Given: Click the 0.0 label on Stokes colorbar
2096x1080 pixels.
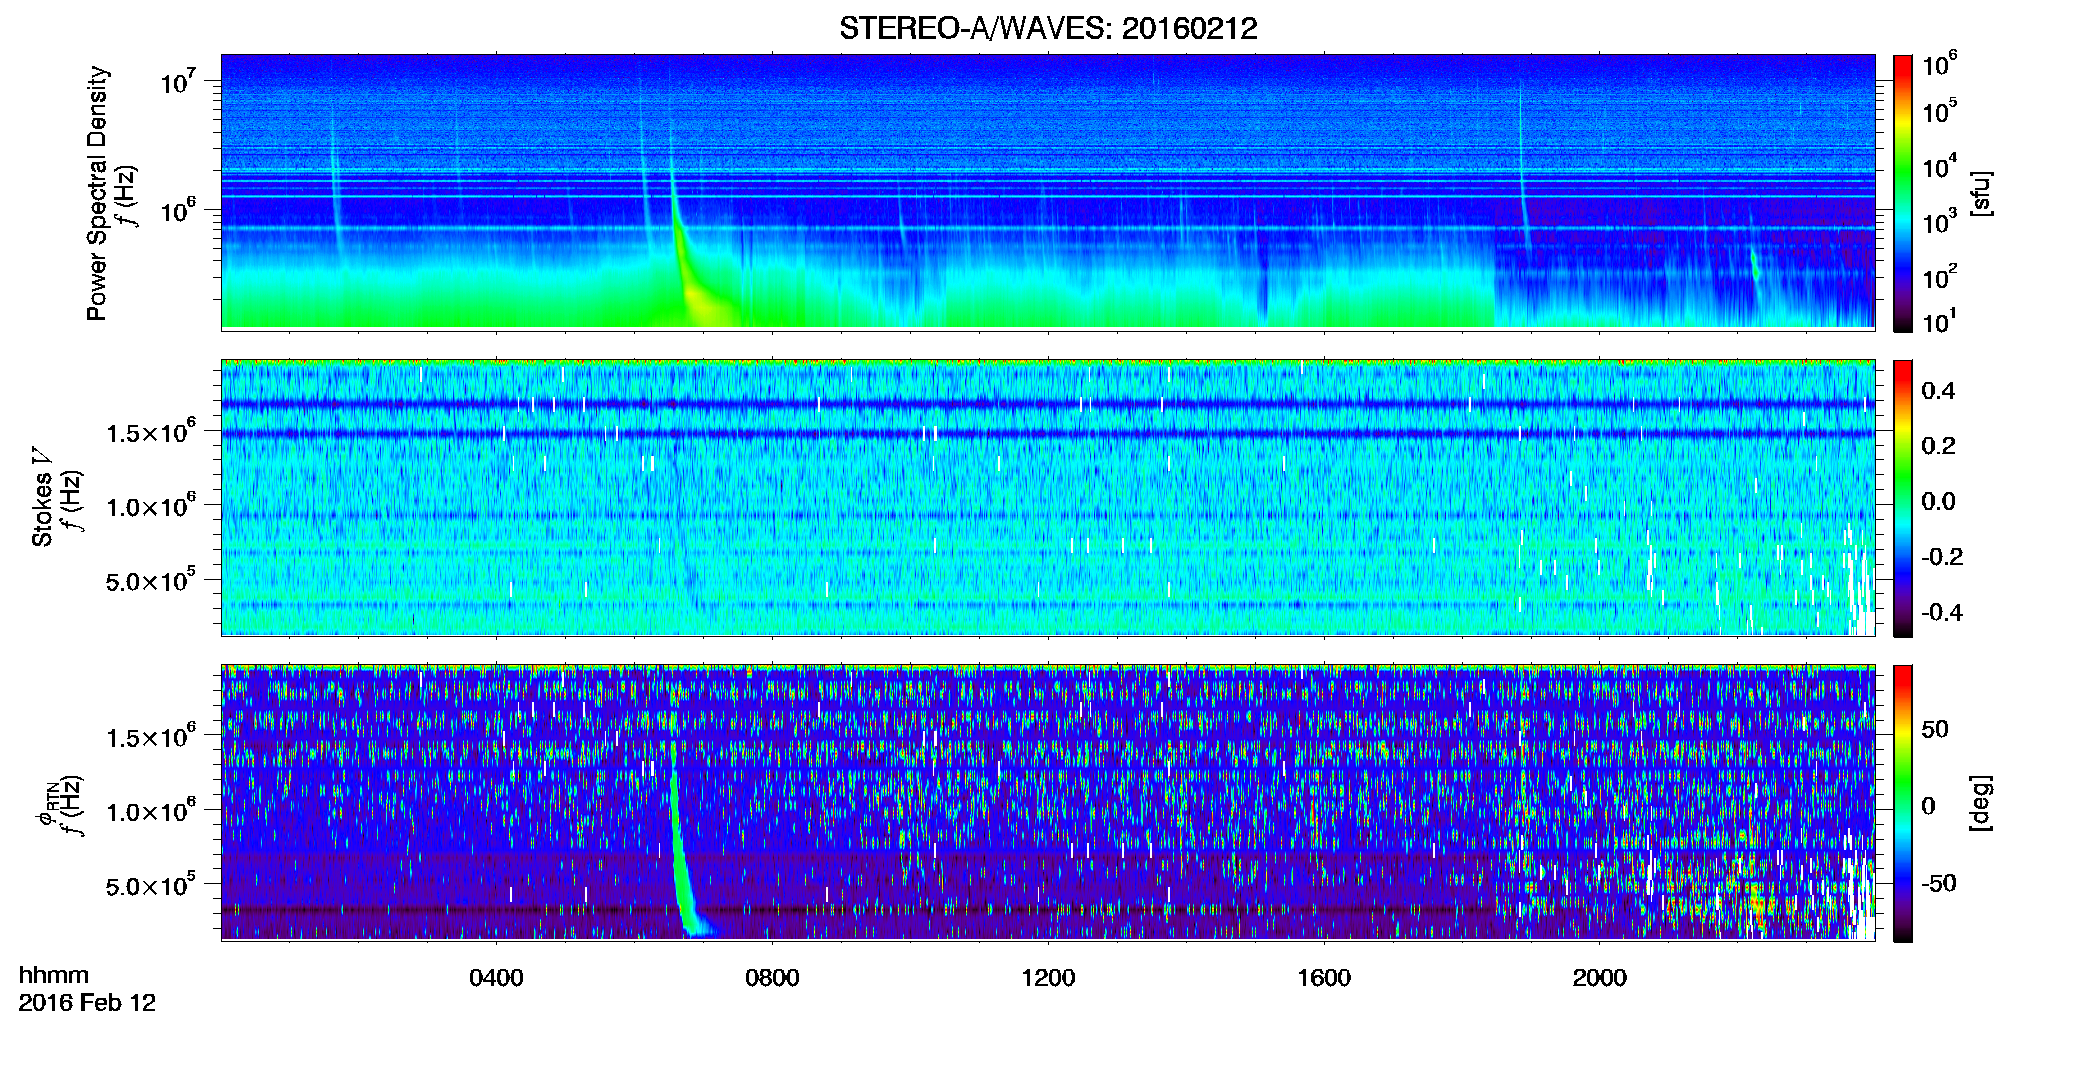Looking at the screenshot, I should tap(1938, 501).
